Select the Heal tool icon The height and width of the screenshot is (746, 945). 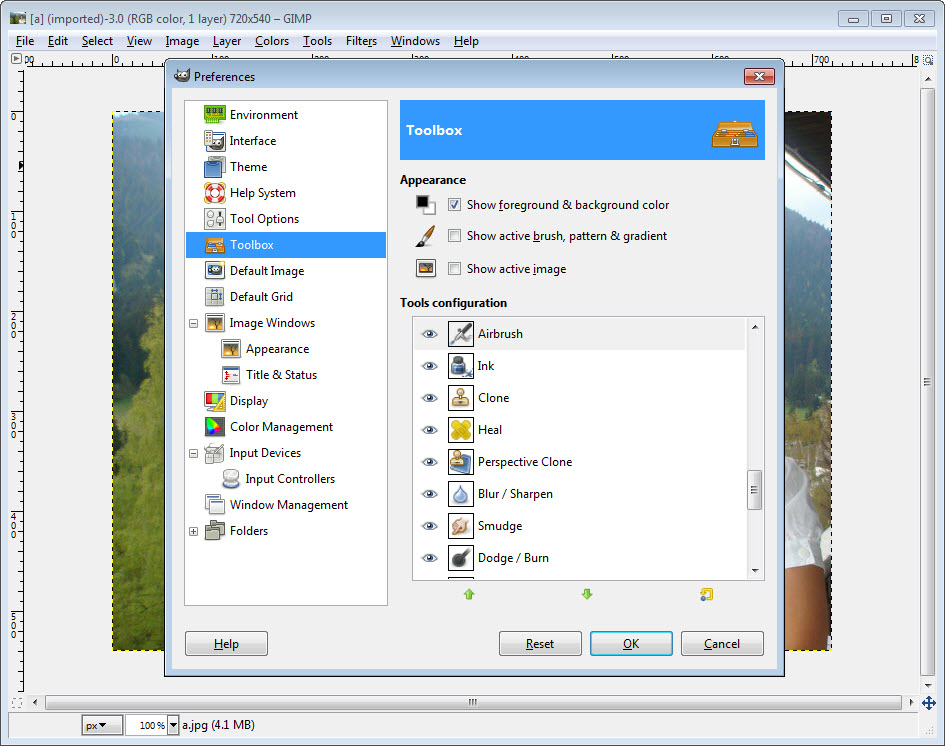(x=460, y=430)
